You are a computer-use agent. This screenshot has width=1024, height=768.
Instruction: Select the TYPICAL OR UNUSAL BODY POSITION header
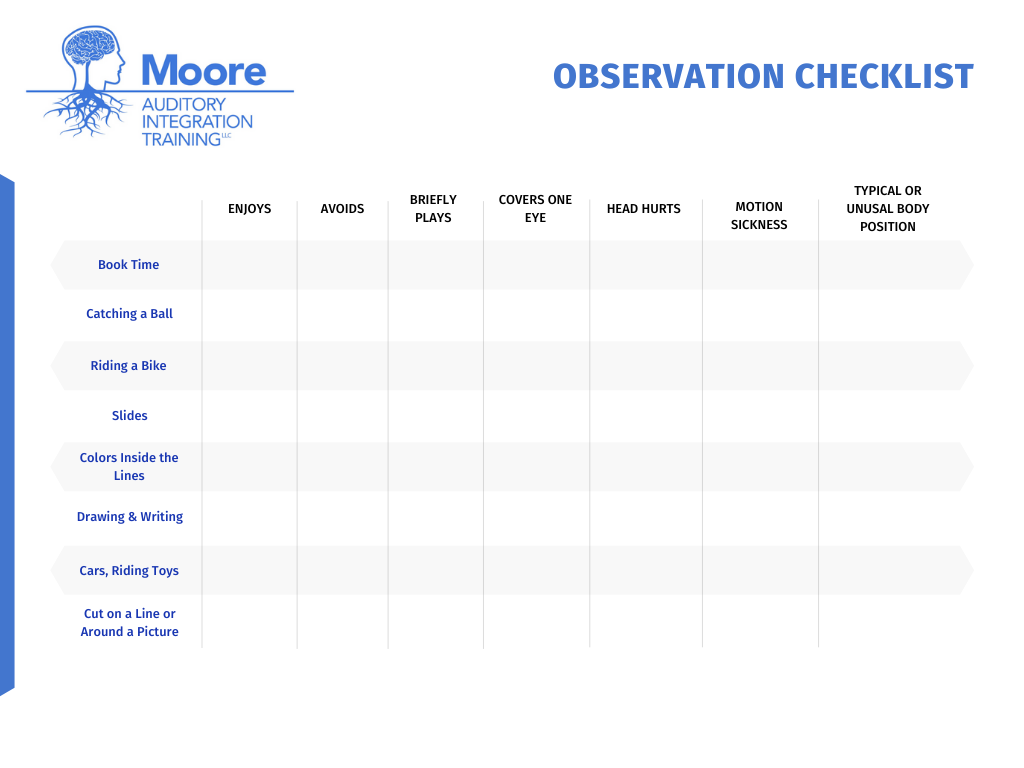pyautogui.click(x=888, y=208)
